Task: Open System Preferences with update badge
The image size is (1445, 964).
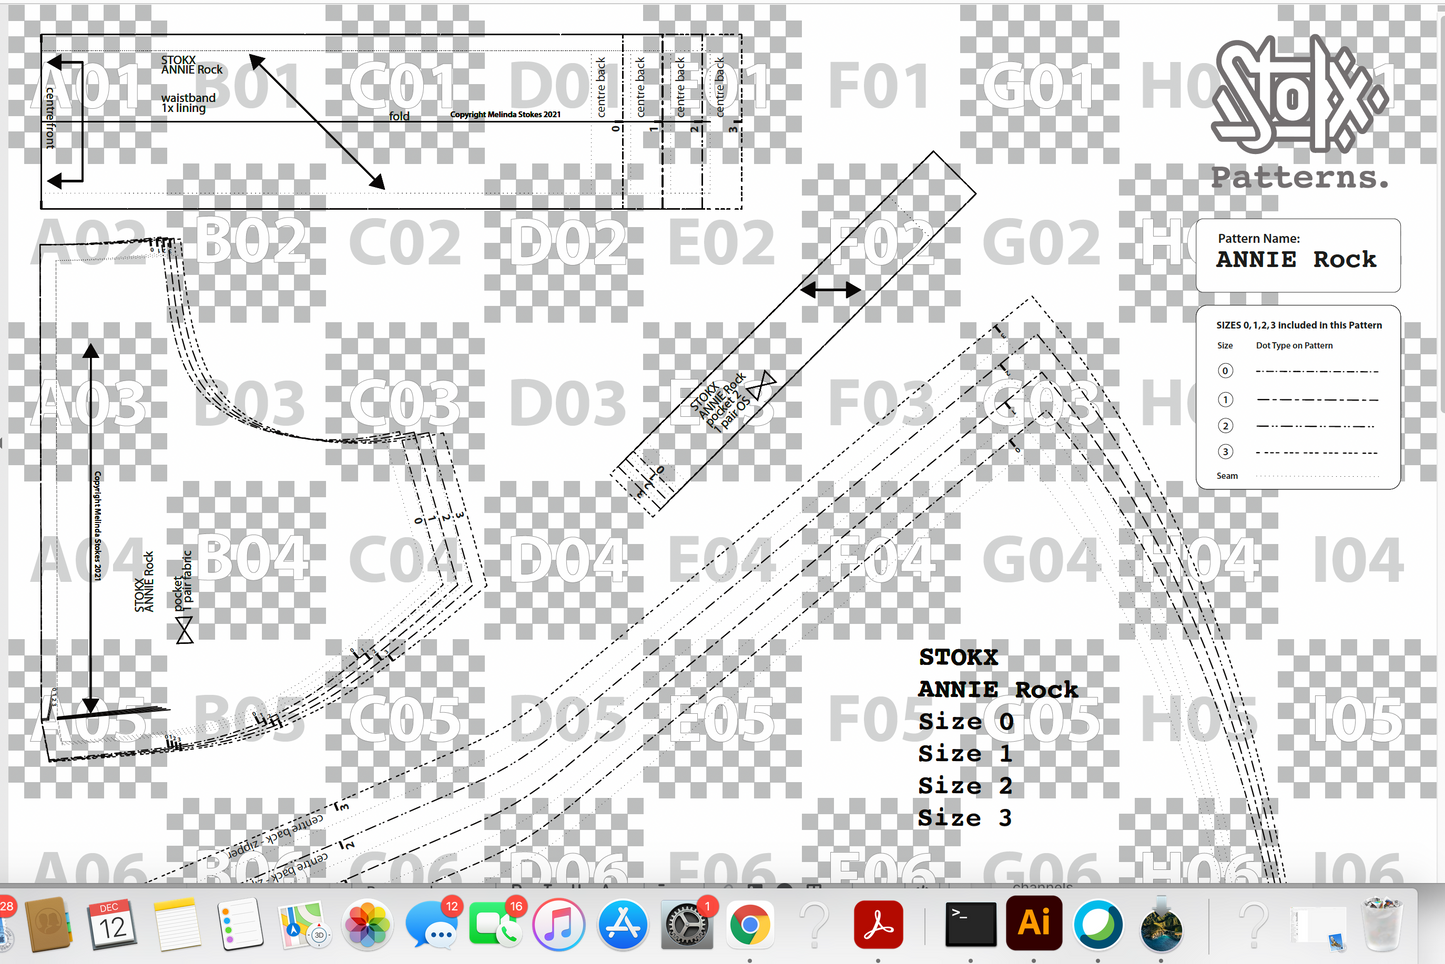Action: pyautogui.click(x=686, y=924)
